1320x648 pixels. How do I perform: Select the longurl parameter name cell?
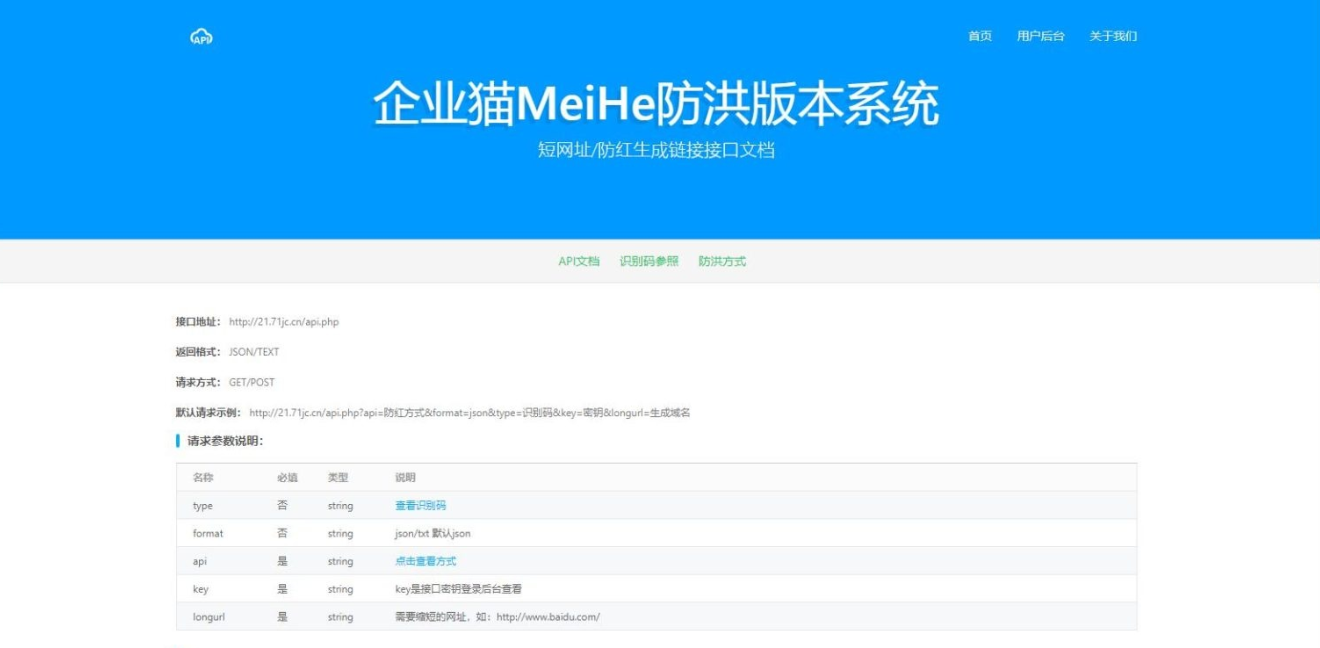point(208,617)
